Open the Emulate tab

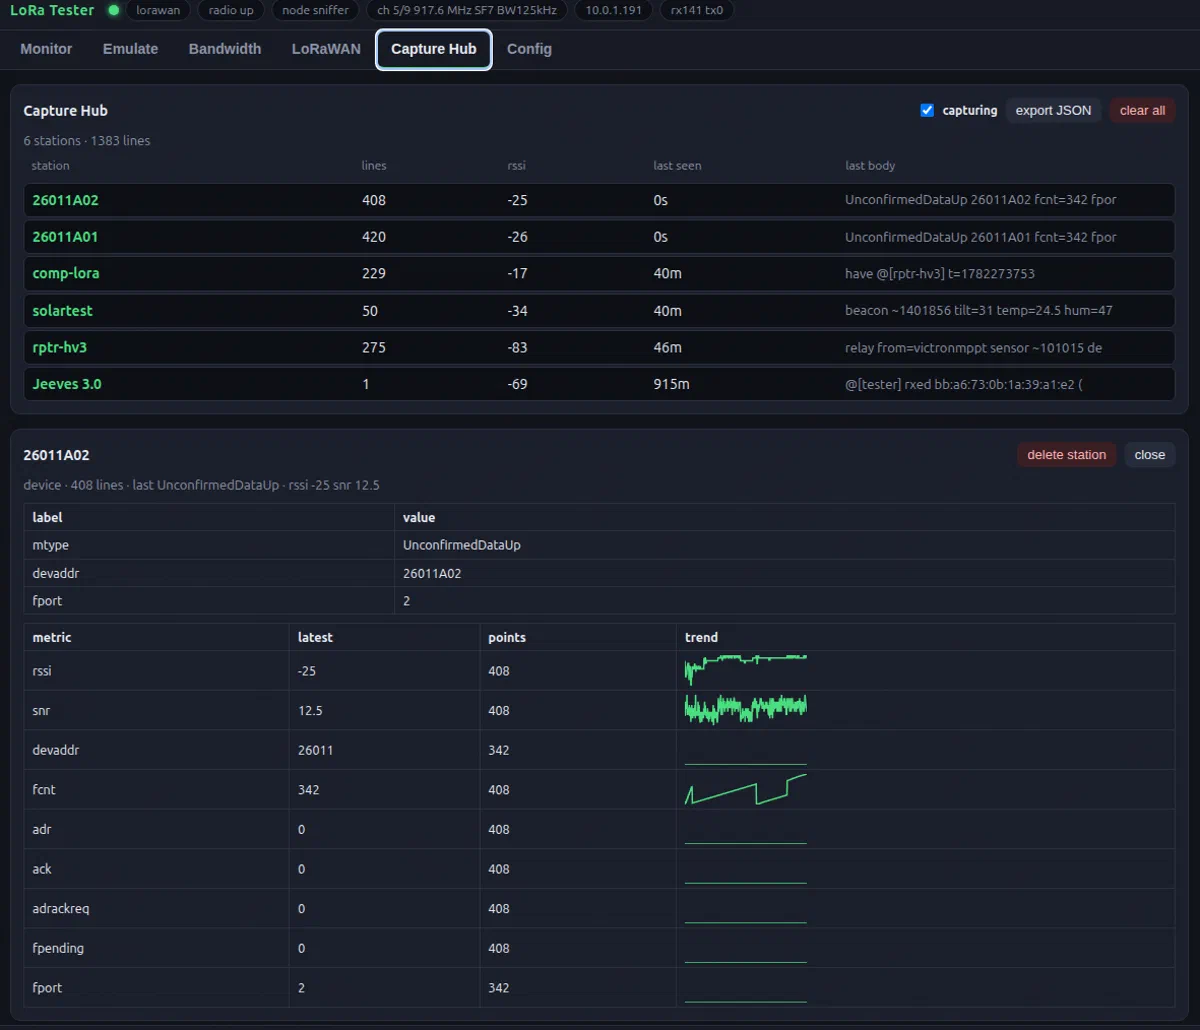coord(131,49)
